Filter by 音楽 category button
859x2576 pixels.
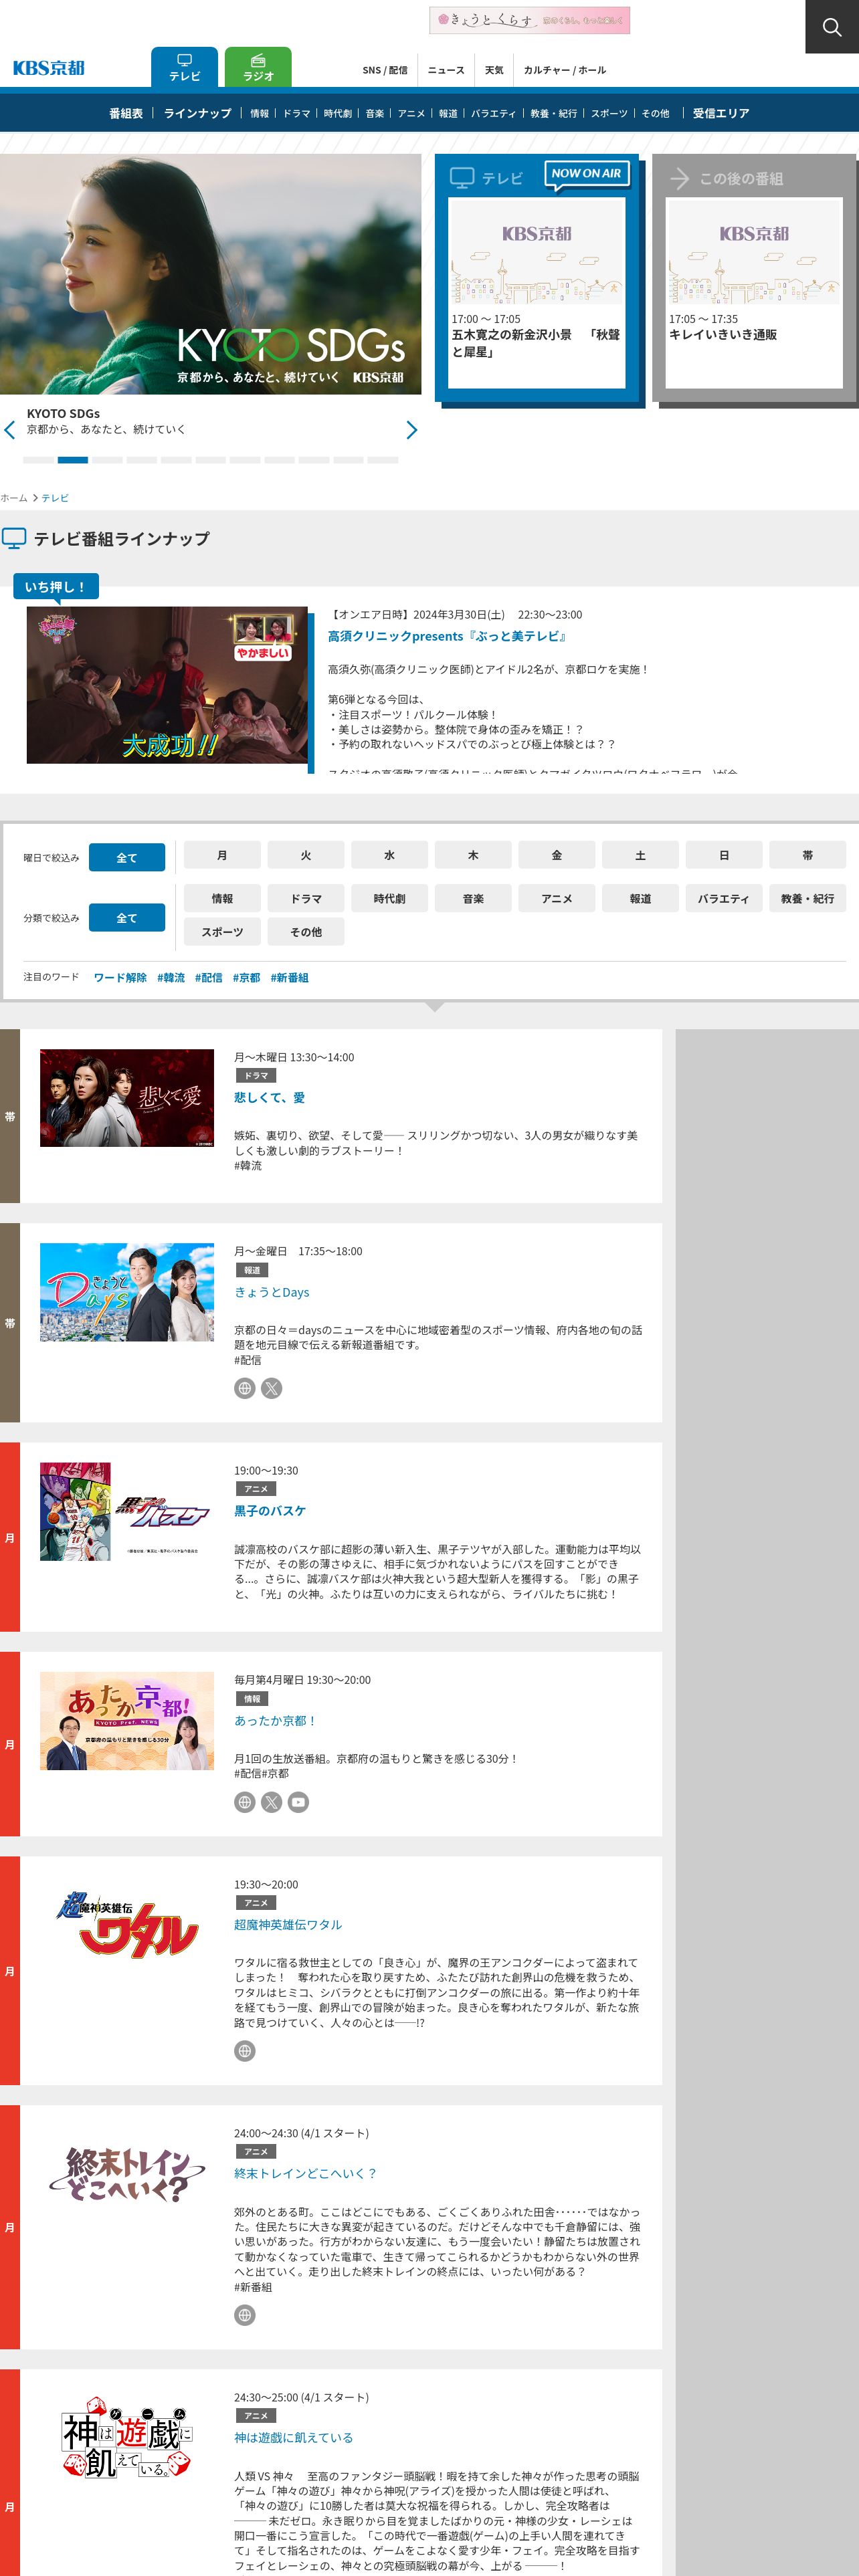[x=473, y=899]
